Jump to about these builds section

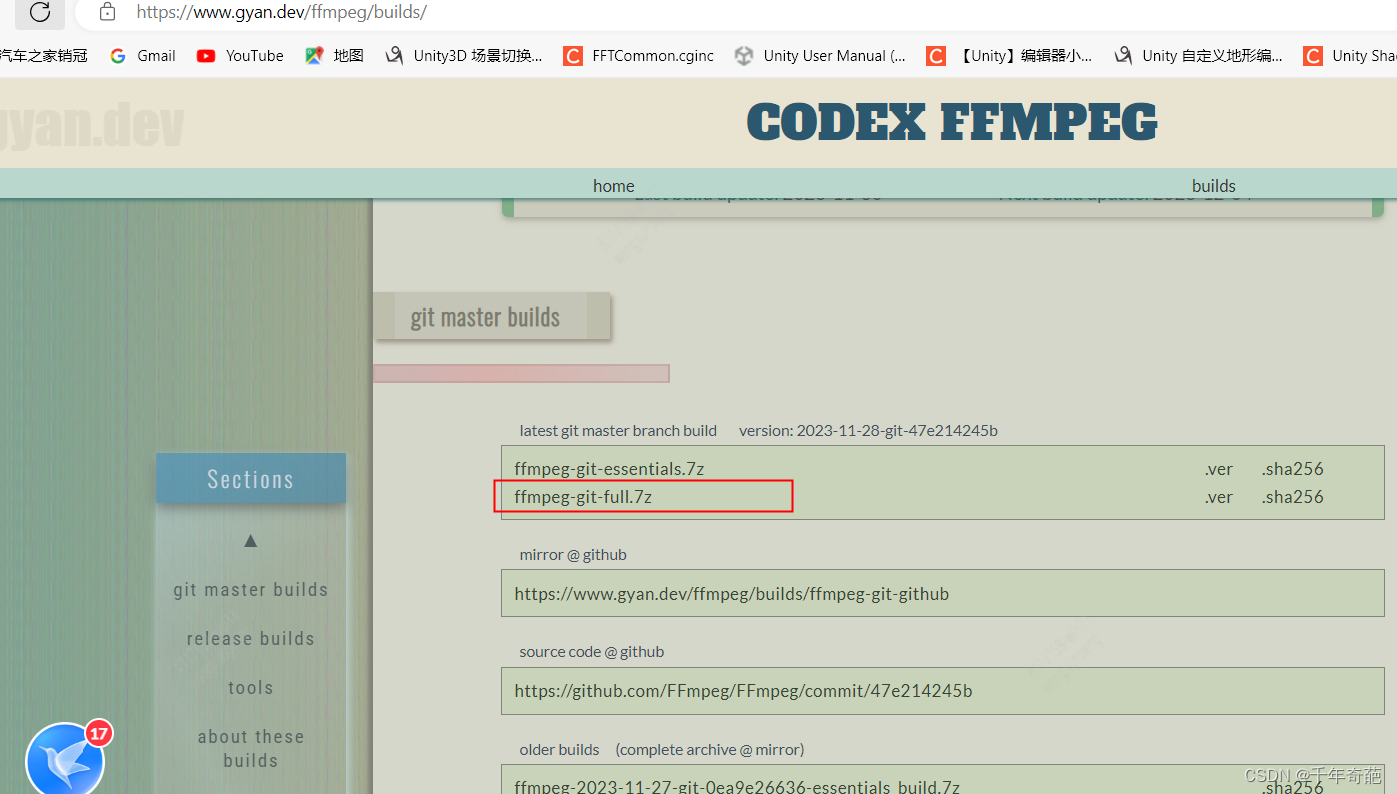(x=250, y=748)
